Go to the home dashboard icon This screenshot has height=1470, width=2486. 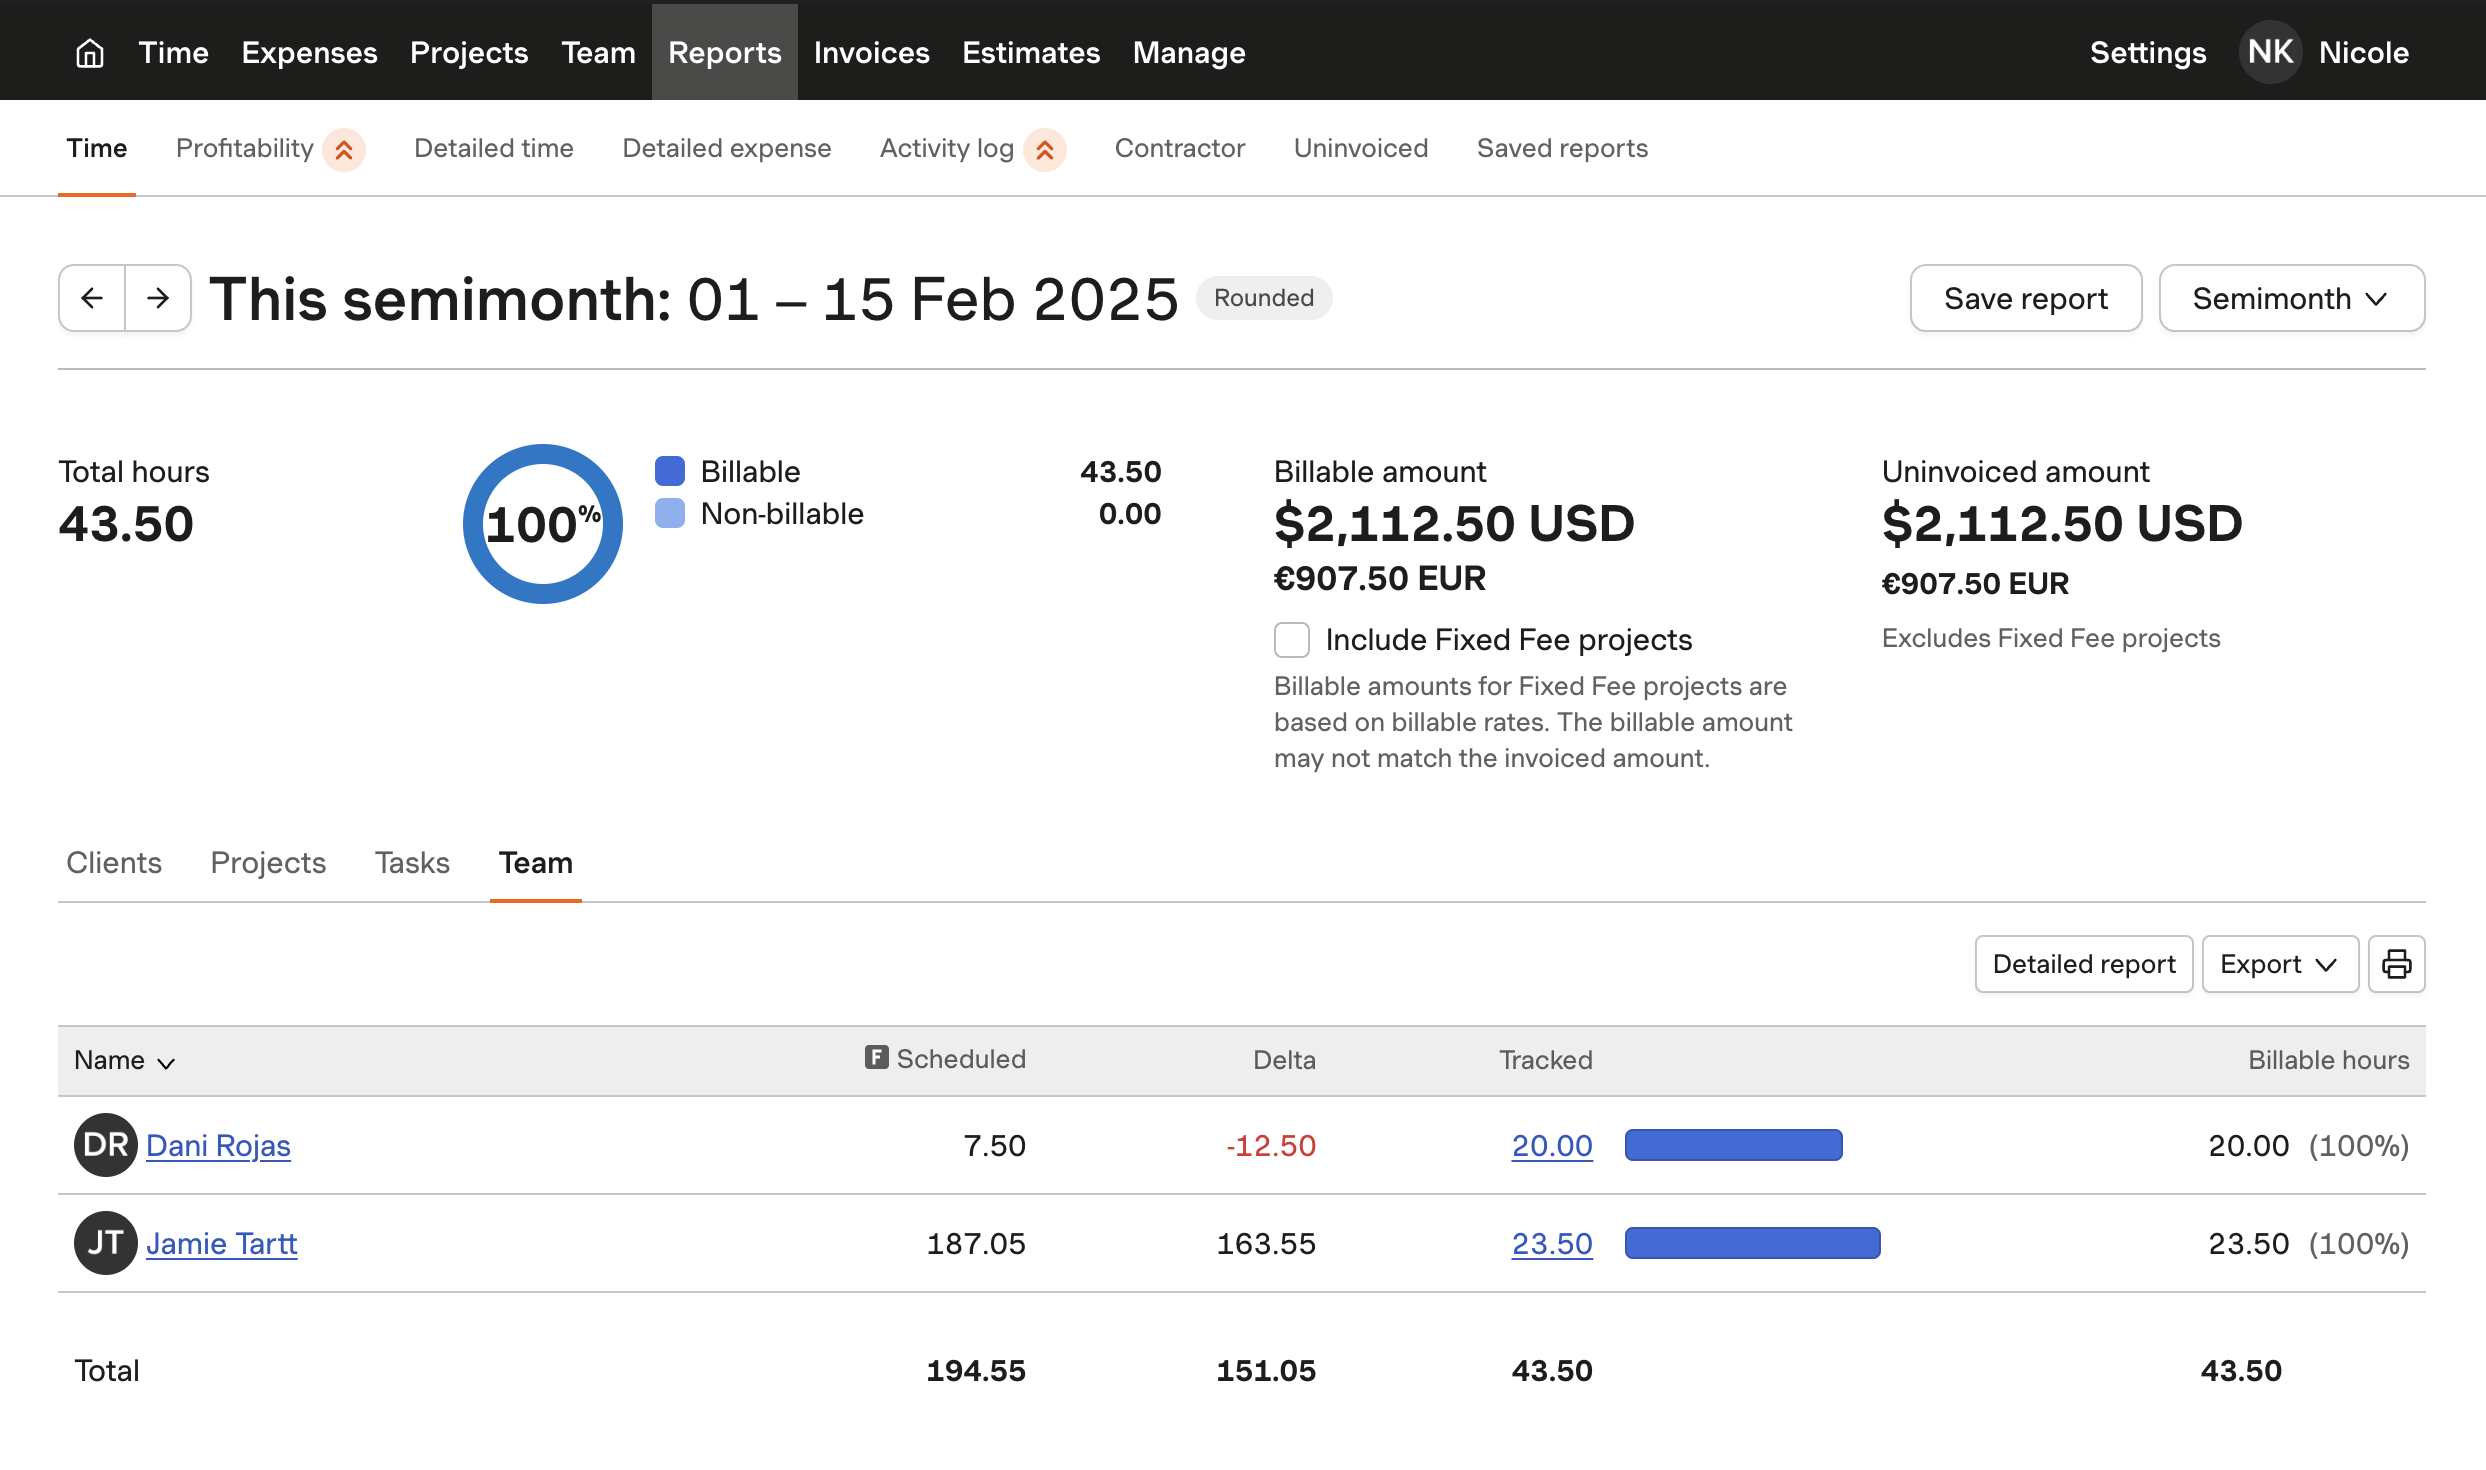90,52
